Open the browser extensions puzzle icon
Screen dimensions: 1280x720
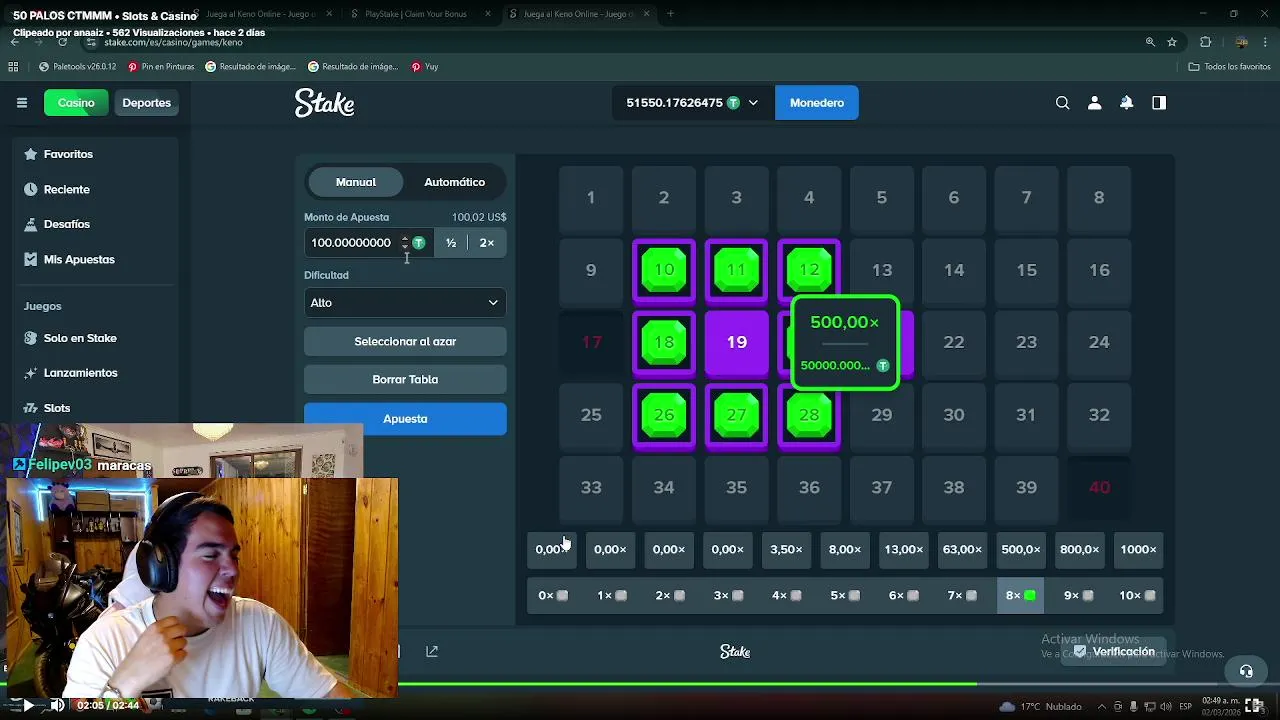[x=1205, y=42]
